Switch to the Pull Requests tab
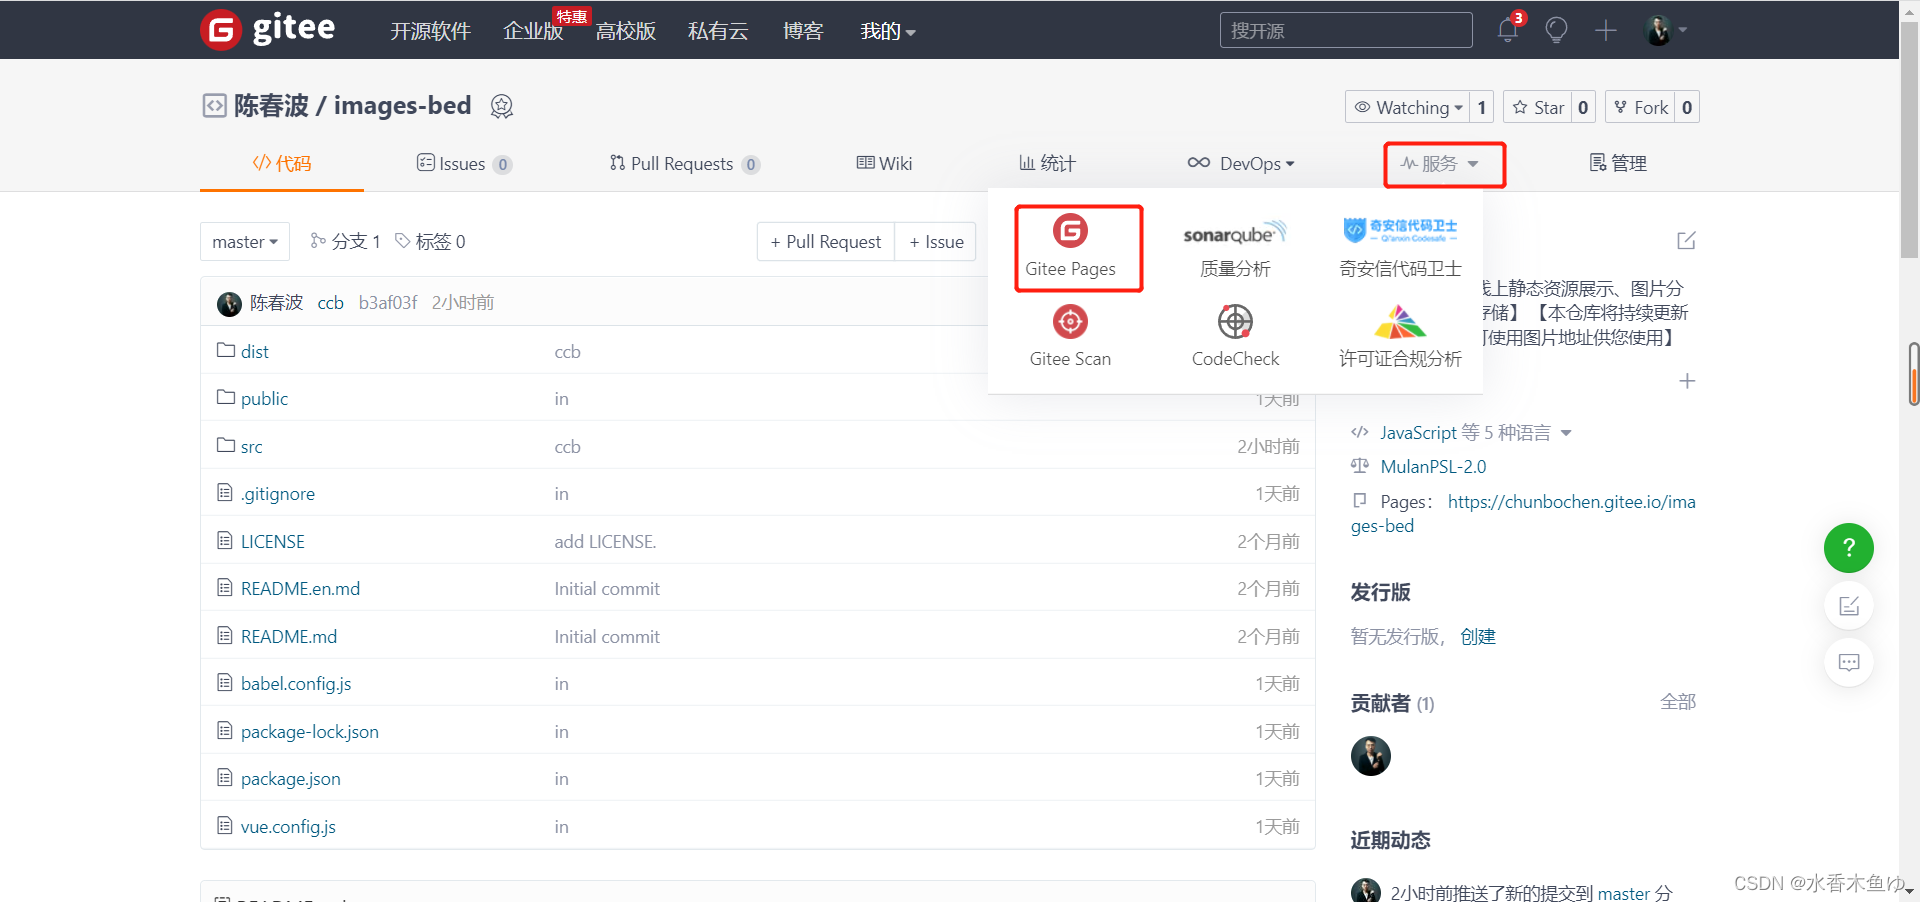This screenshot has width=1920, height=902. coord(685,163)
